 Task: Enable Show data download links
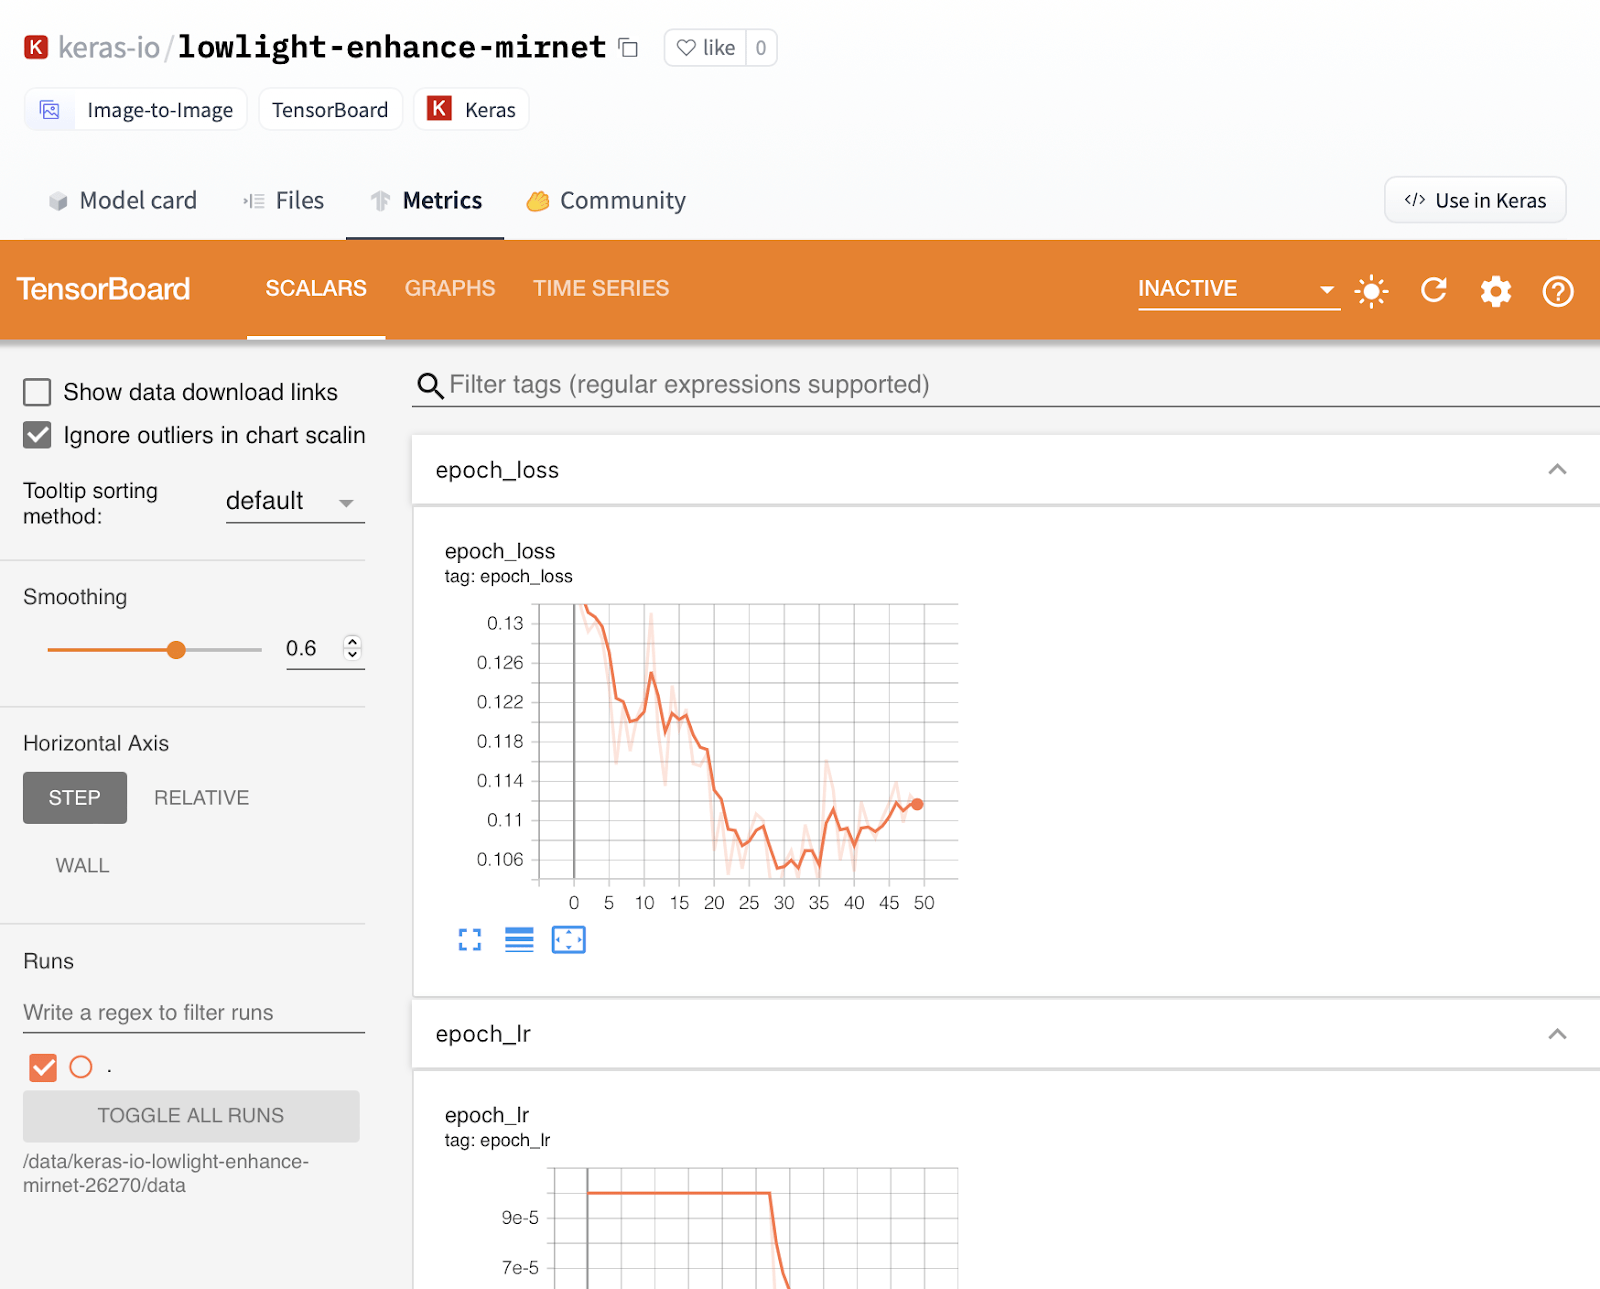[37, 392]
